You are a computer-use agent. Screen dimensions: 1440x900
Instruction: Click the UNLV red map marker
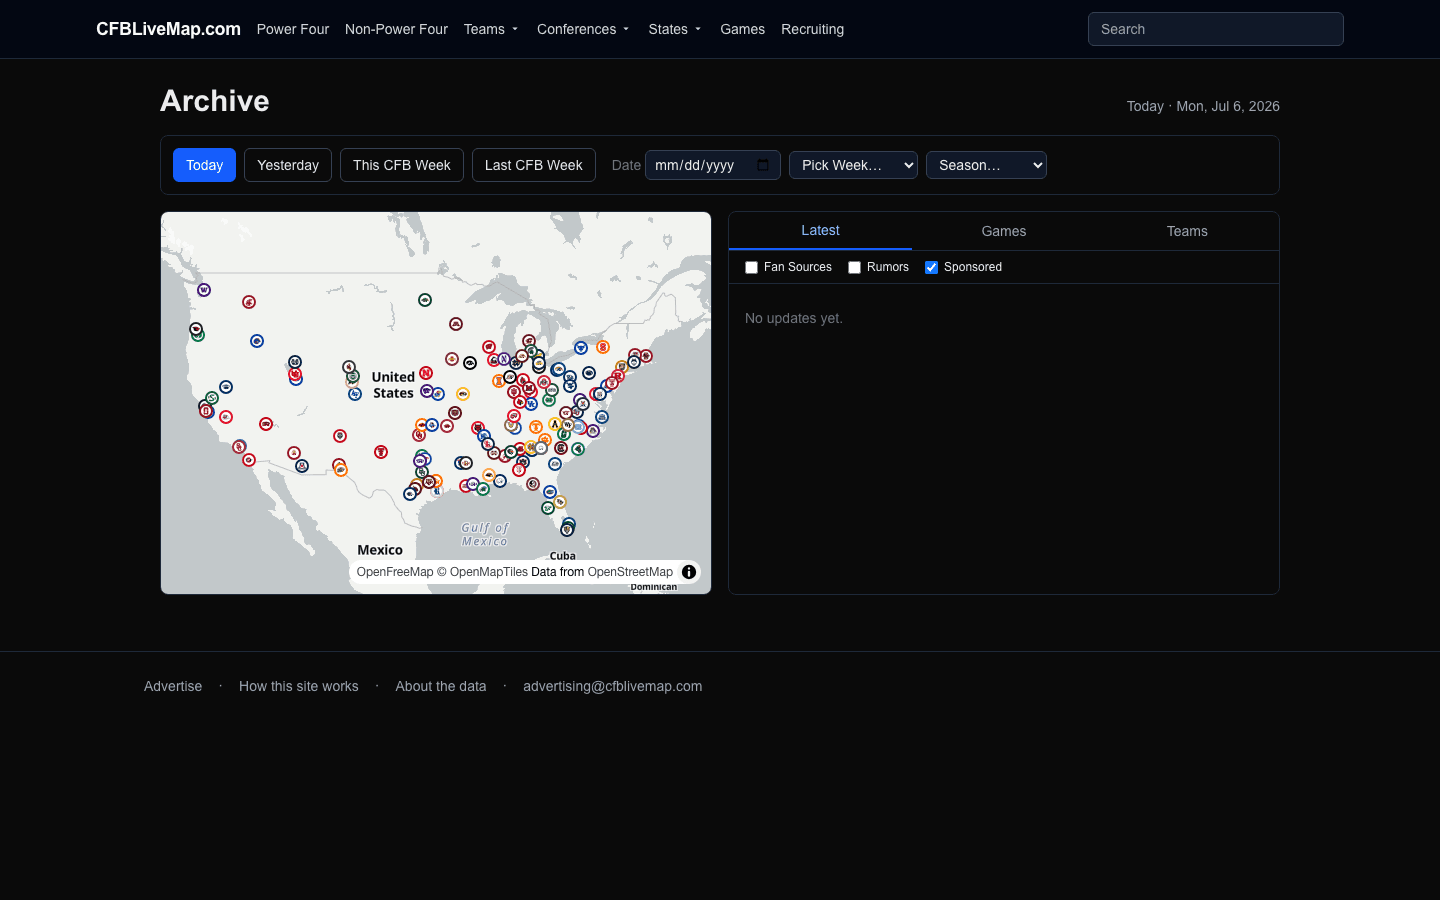click(265, 424)
